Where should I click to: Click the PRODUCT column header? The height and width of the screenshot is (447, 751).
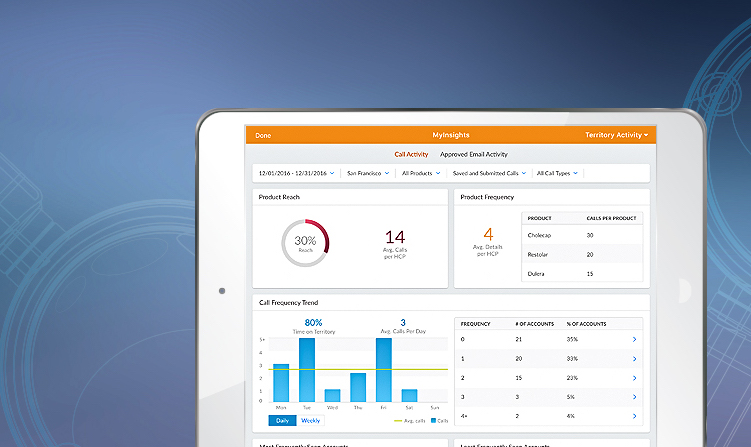[x=539, y=218]
